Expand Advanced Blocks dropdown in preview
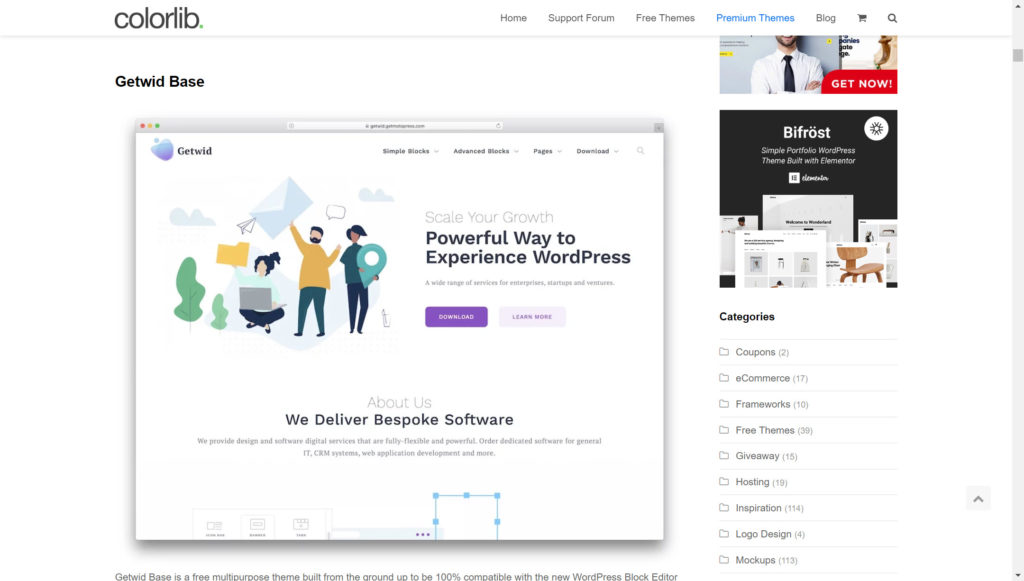This screenshot has width=1024, height=581. tap(487, 151)
